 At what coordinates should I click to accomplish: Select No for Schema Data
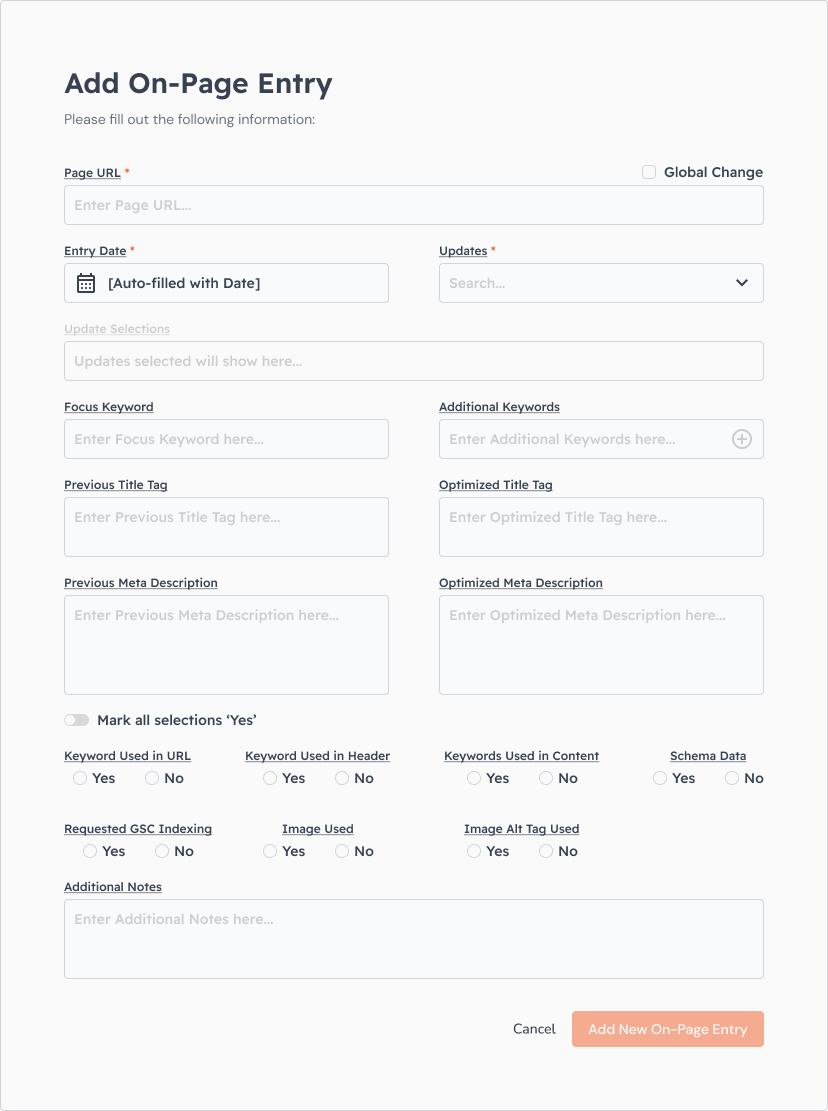[x=732, y=778]
